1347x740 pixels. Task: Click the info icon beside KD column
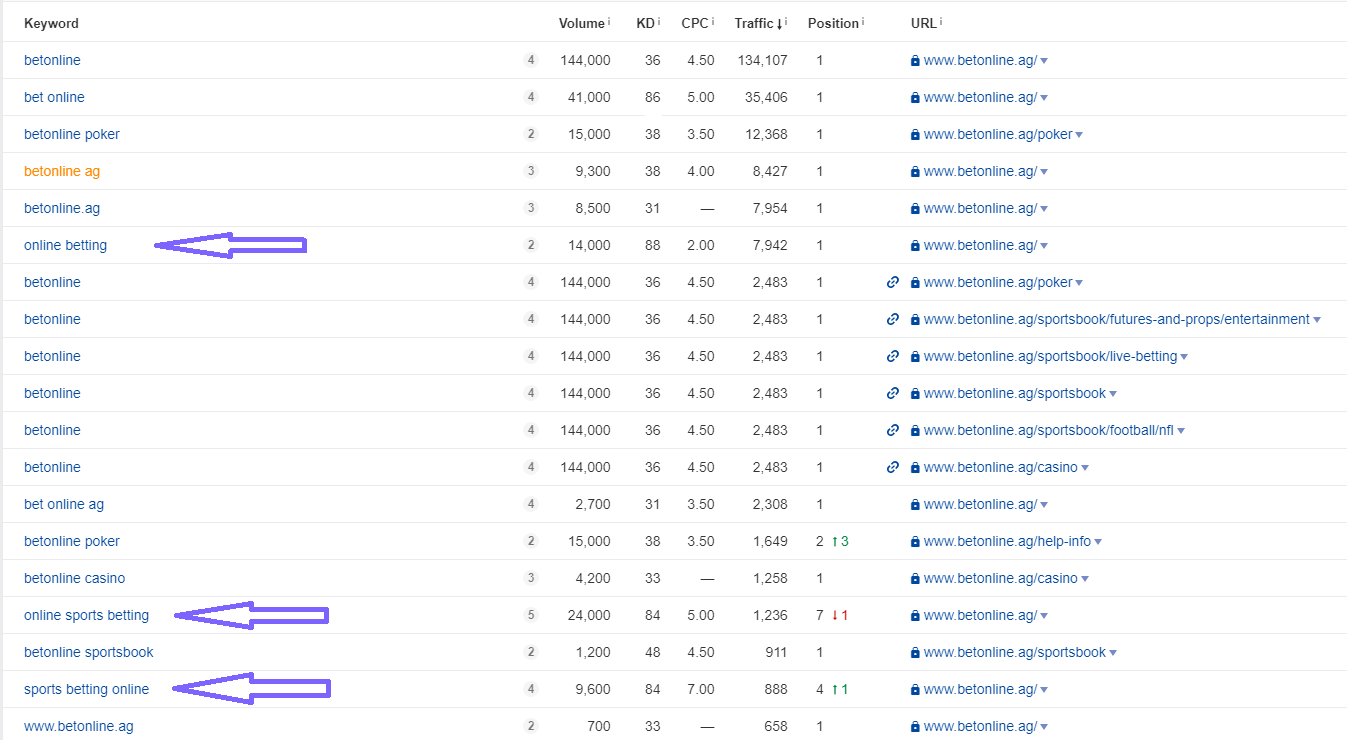[659, 21]
